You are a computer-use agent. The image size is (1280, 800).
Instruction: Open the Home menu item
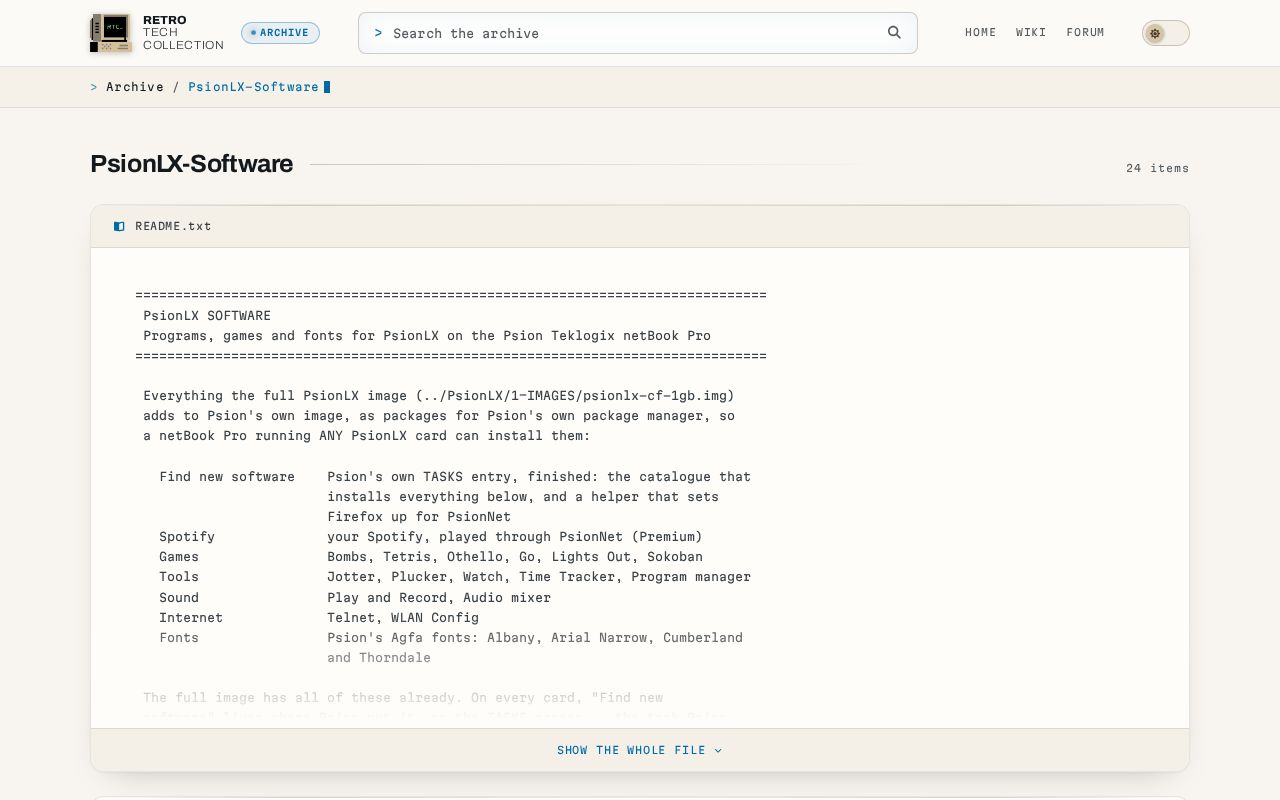click(x=981, y=33)
